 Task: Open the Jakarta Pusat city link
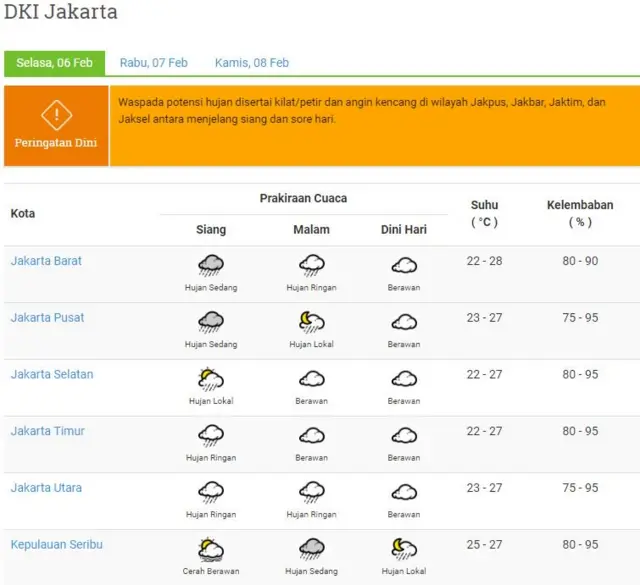(x=47, y=318)
